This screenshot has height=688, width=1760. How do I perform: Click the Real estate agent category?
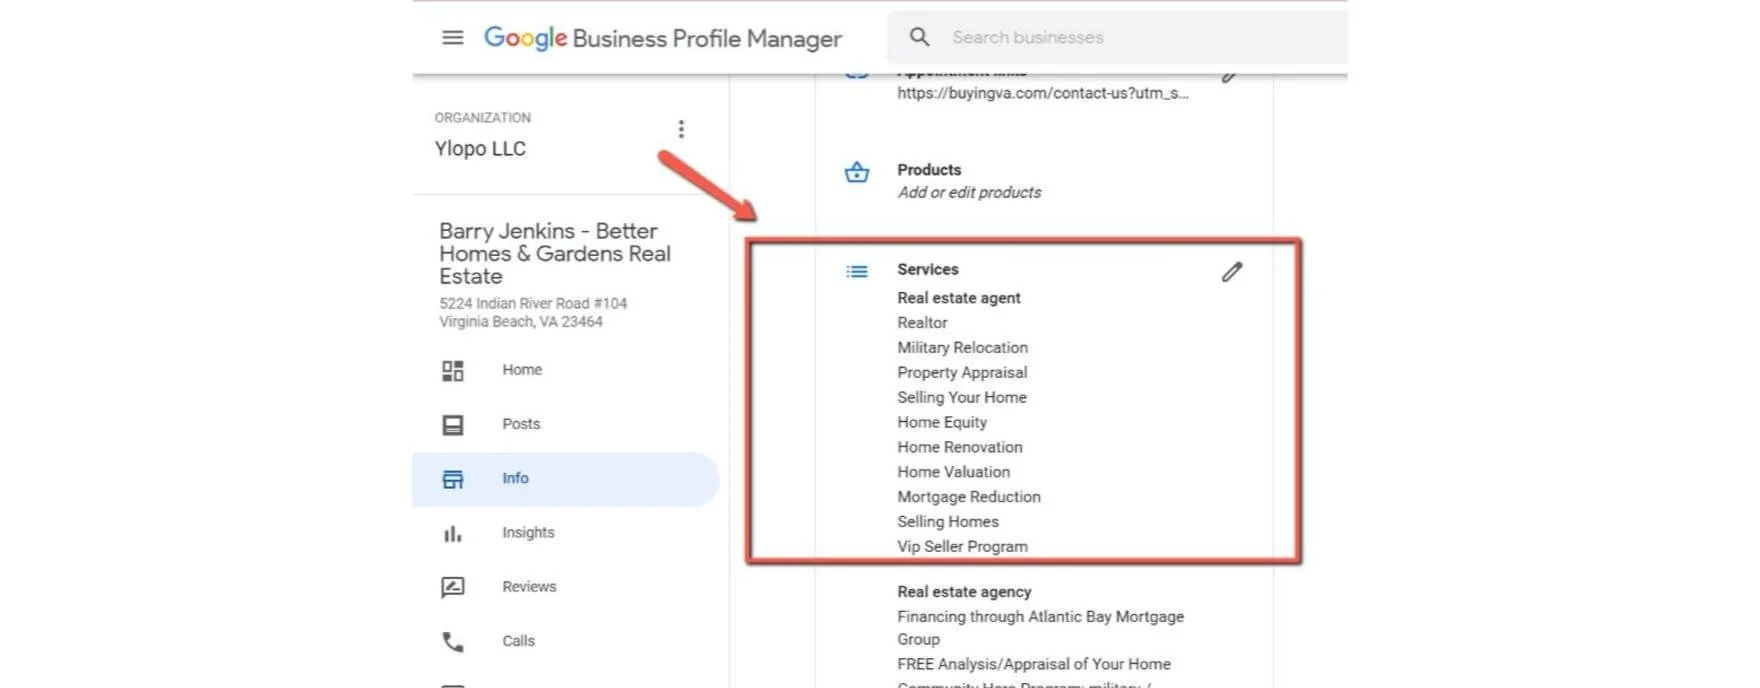pos(959,298)
